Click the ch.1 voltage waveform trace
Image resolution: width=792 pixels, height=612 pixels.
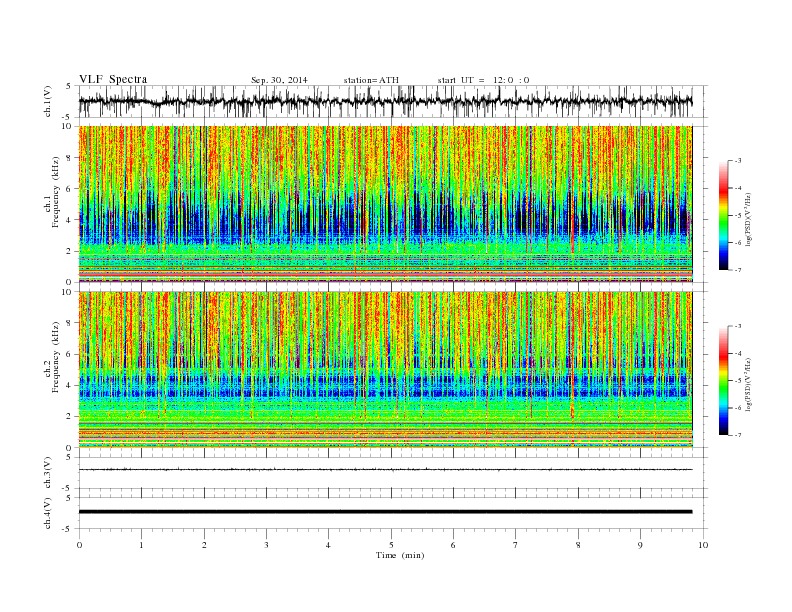coord(385,101)
